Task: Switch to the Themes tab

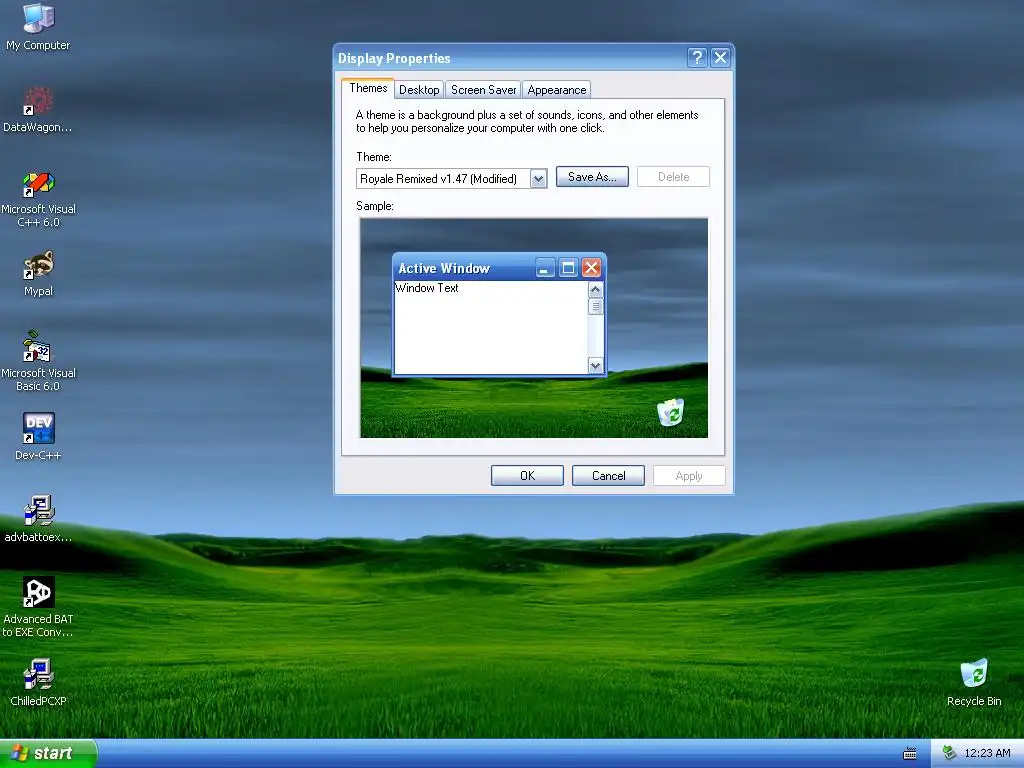Action: click(368, 88)
